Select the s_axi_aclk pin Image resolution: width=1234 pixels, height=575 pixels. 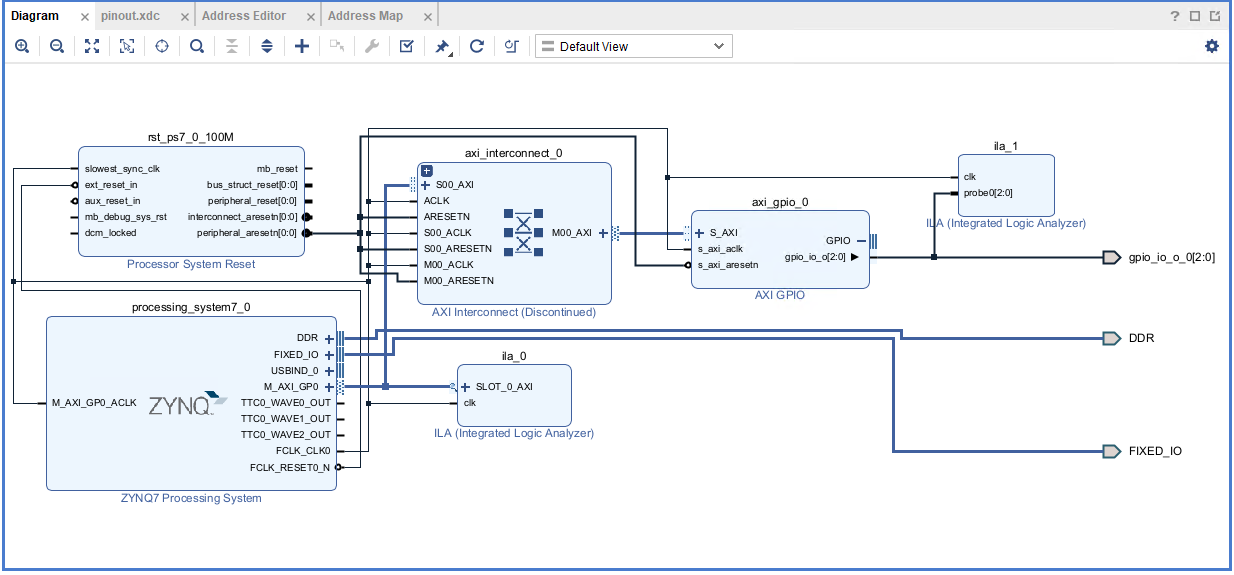720,249
